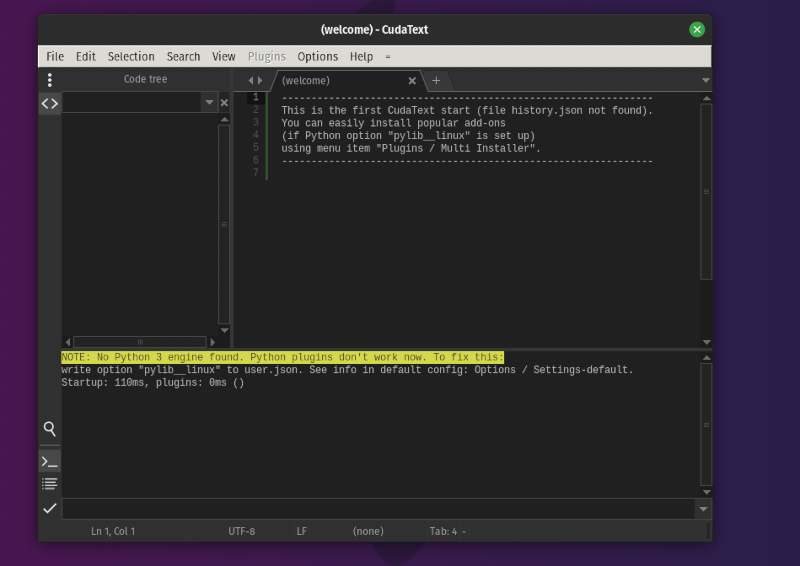Open the Help menu
Screen dimensions: 800x566
tap(361, 57)
